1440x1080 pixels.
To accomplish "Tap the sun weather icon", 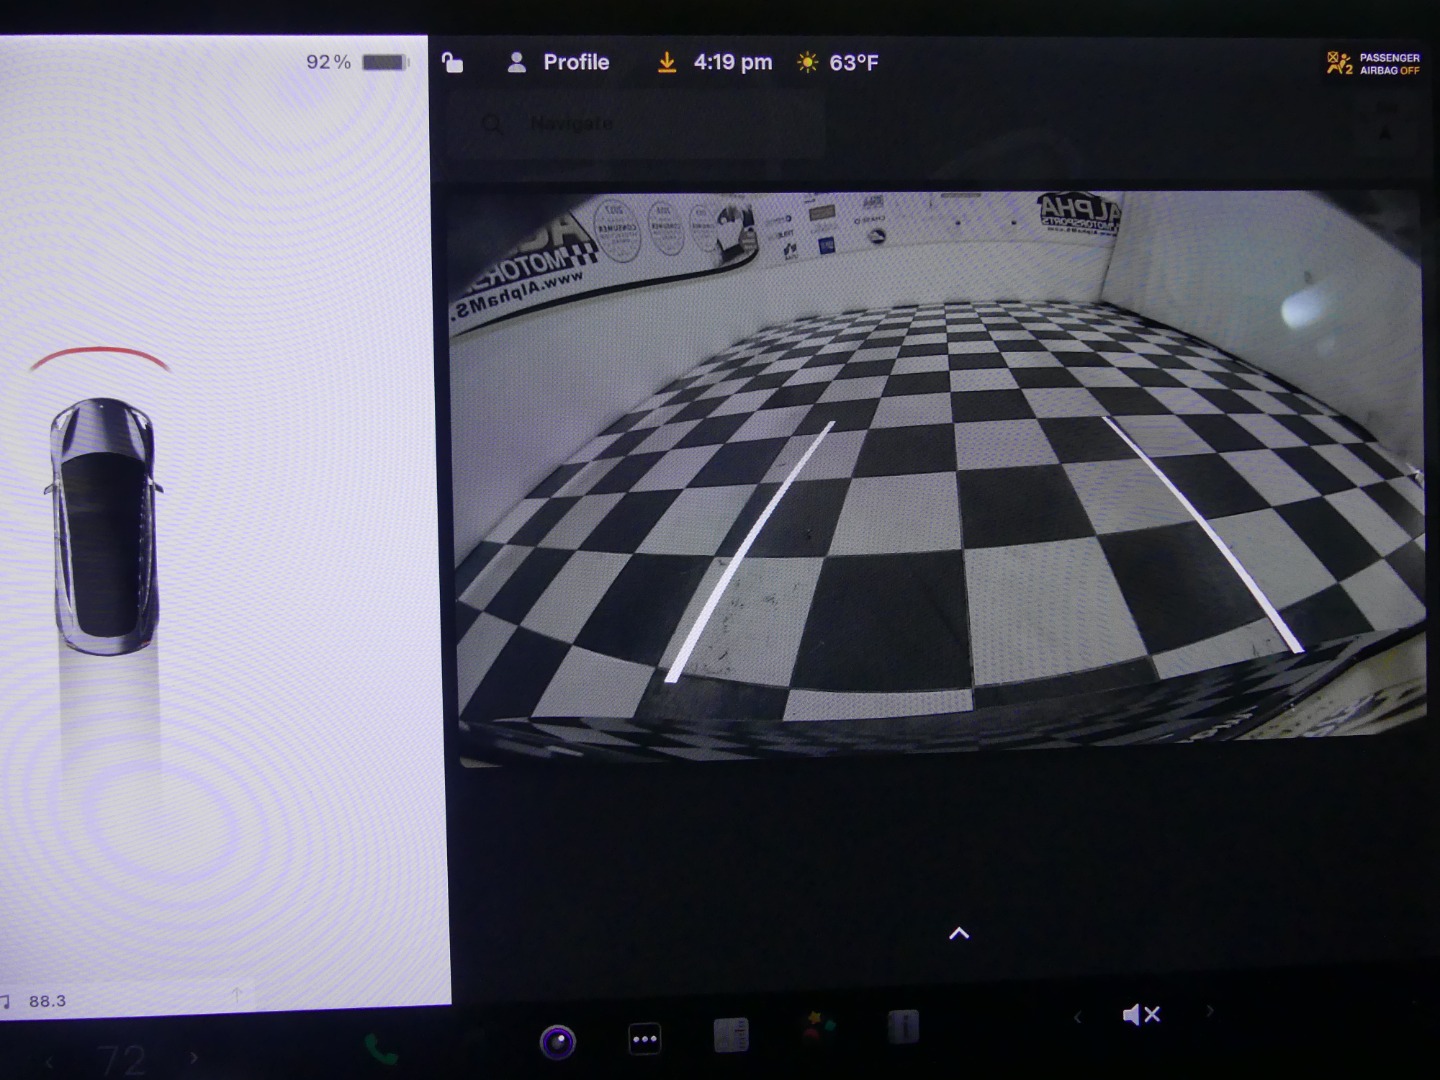I will [807, 62].
